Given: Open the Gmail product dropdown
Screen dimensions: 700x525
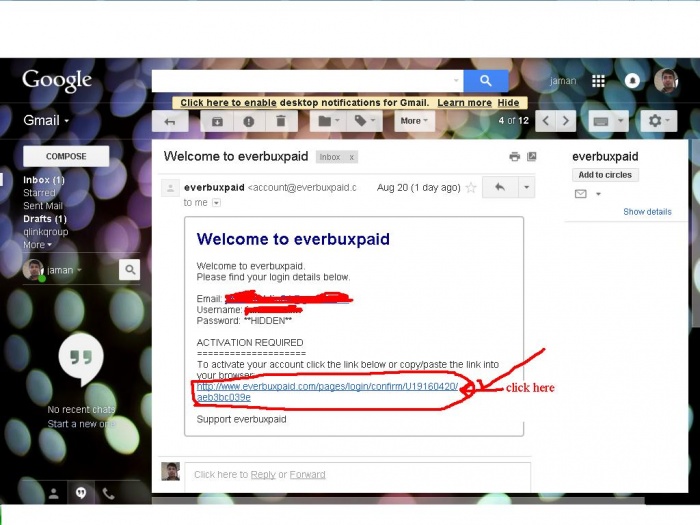Looking at the screenshot, I should click(x=46, y=121).
